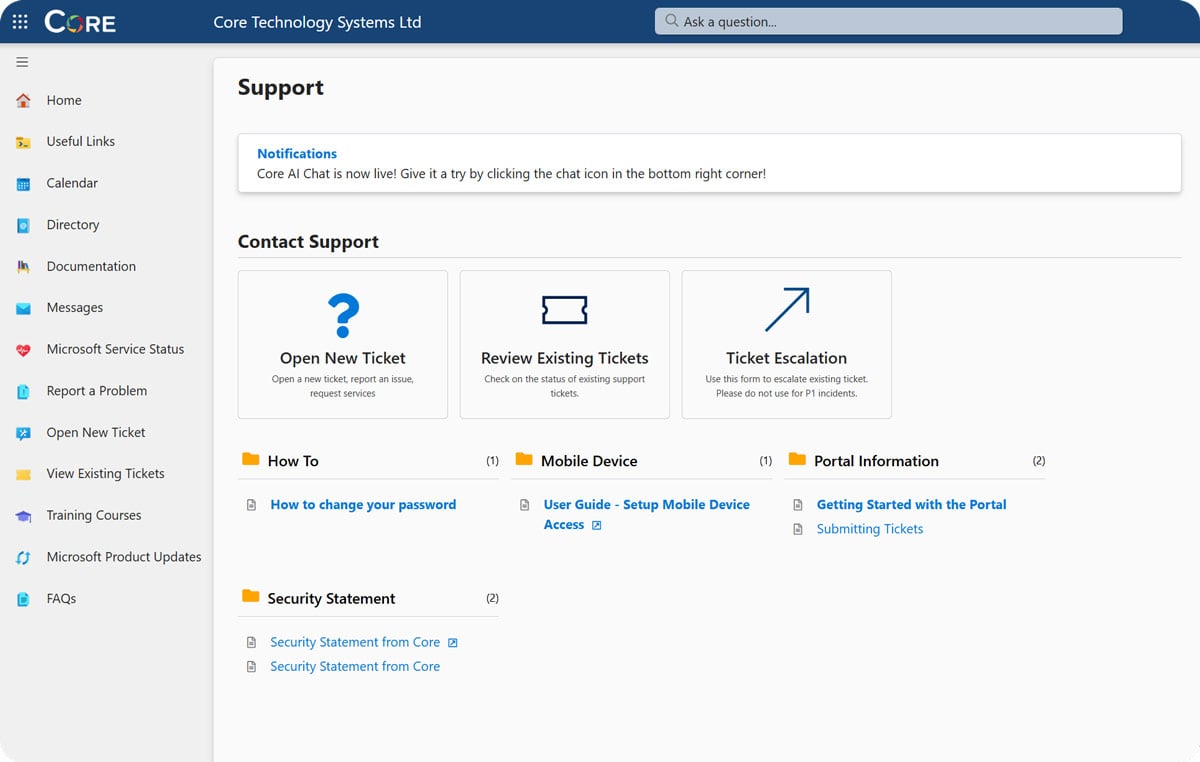The height and width of the screenshot is (762, 1200).
Task: Open the Ticket Escalation card
Action: [786, 344]
